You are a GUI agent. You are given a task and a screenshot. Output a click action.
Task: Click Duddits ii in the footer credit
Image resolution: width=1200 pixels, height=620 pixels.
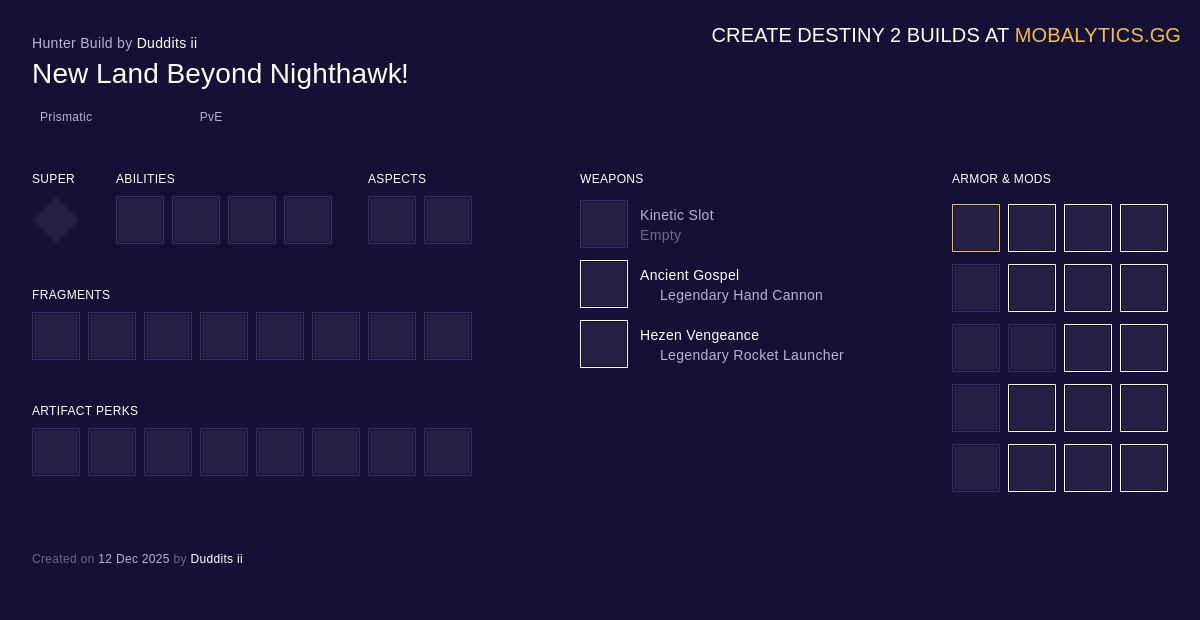point(216,559)
